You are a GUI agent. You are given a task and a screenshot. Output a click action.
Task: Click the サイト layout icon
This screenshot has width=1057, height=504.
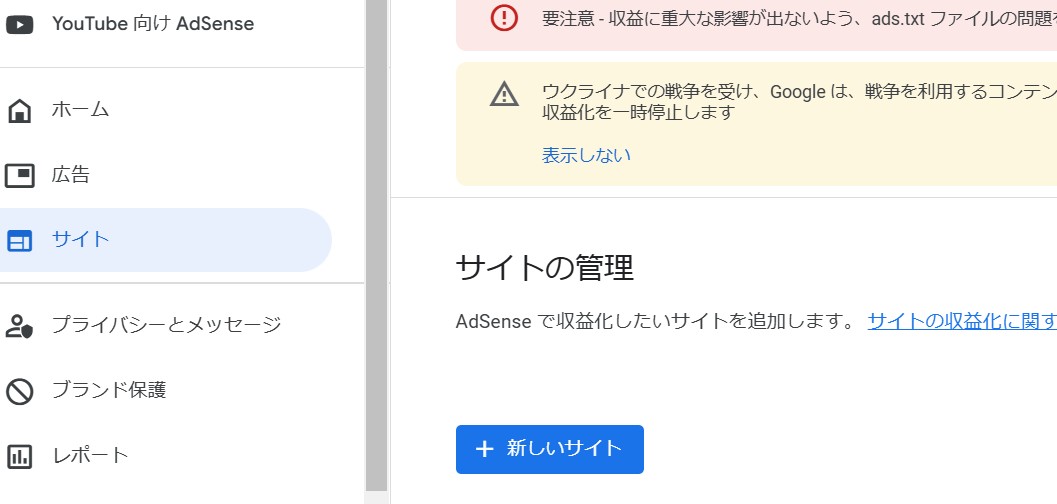tap(19, 241)
